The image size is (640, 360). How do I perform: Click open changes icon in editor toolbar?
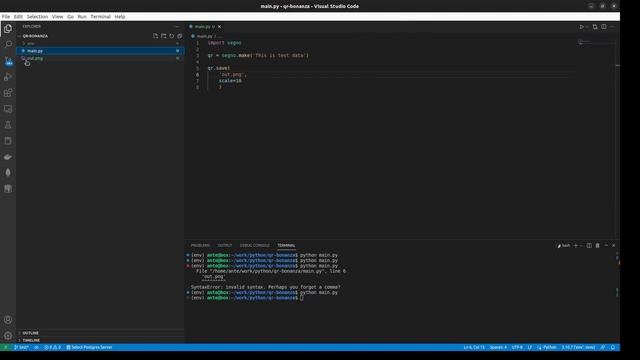(595, 27)
